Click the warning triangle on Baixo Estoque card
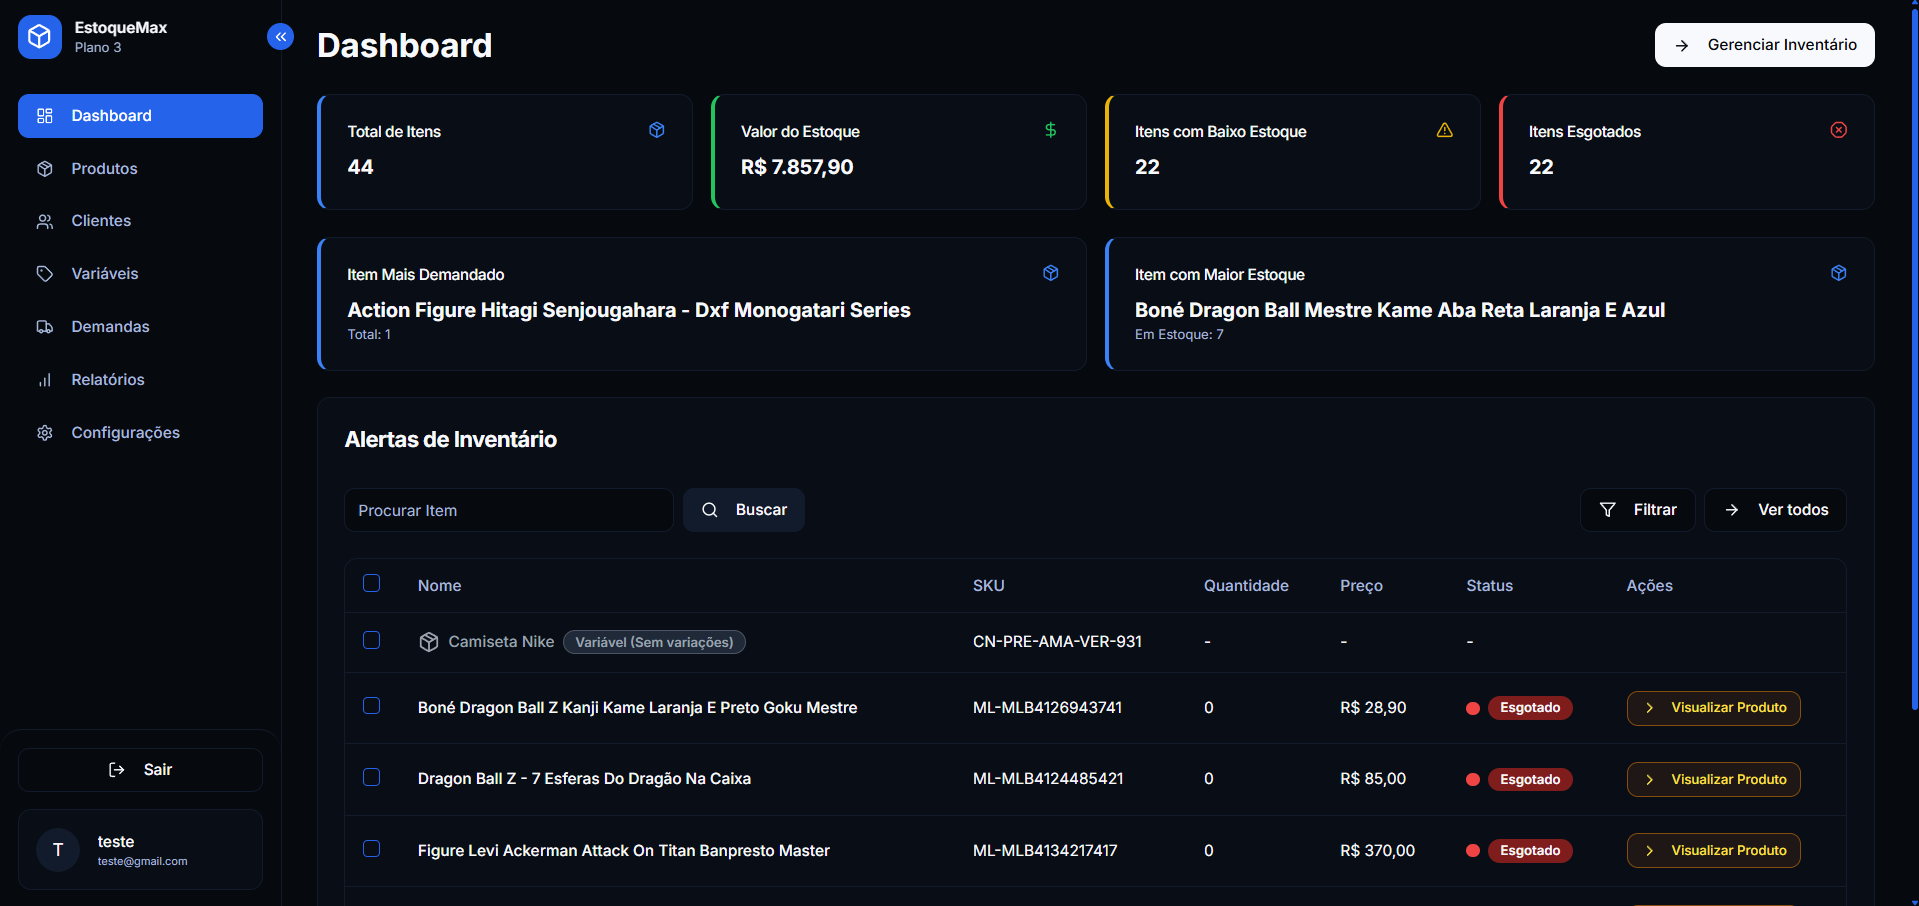Screen dimensions: 1919x906 tap(1444, 130)
